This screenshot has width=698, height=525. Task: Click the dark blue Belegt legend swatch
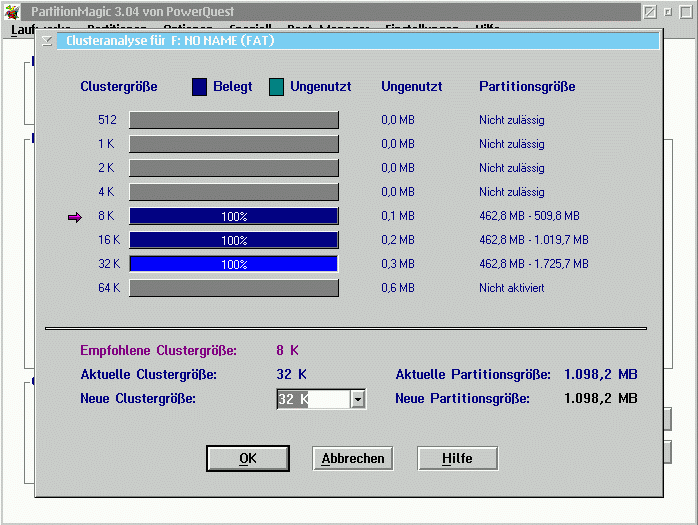[x=199, y=87]
